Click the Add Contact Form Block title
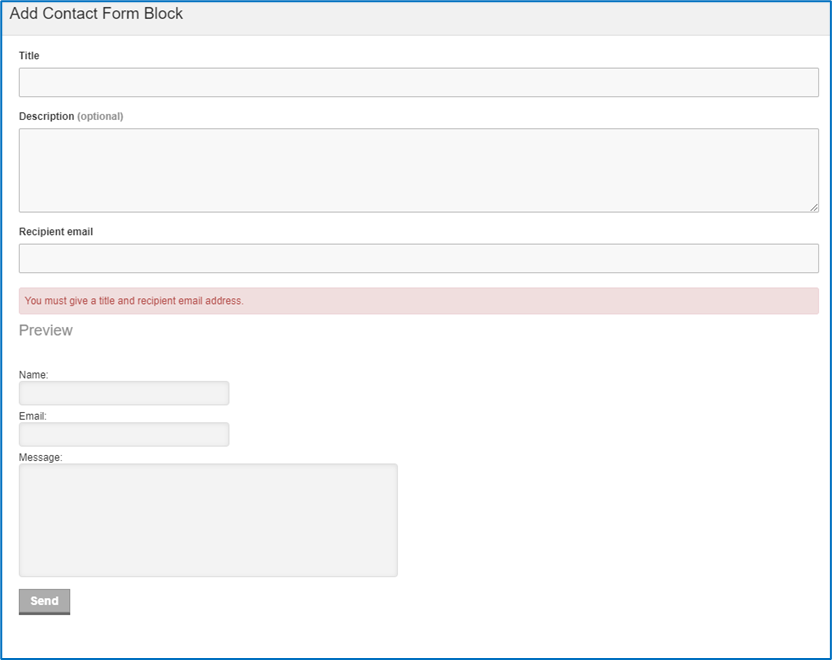Image resolution: width=832 pixels, height=660 pixels. [96, 13]
